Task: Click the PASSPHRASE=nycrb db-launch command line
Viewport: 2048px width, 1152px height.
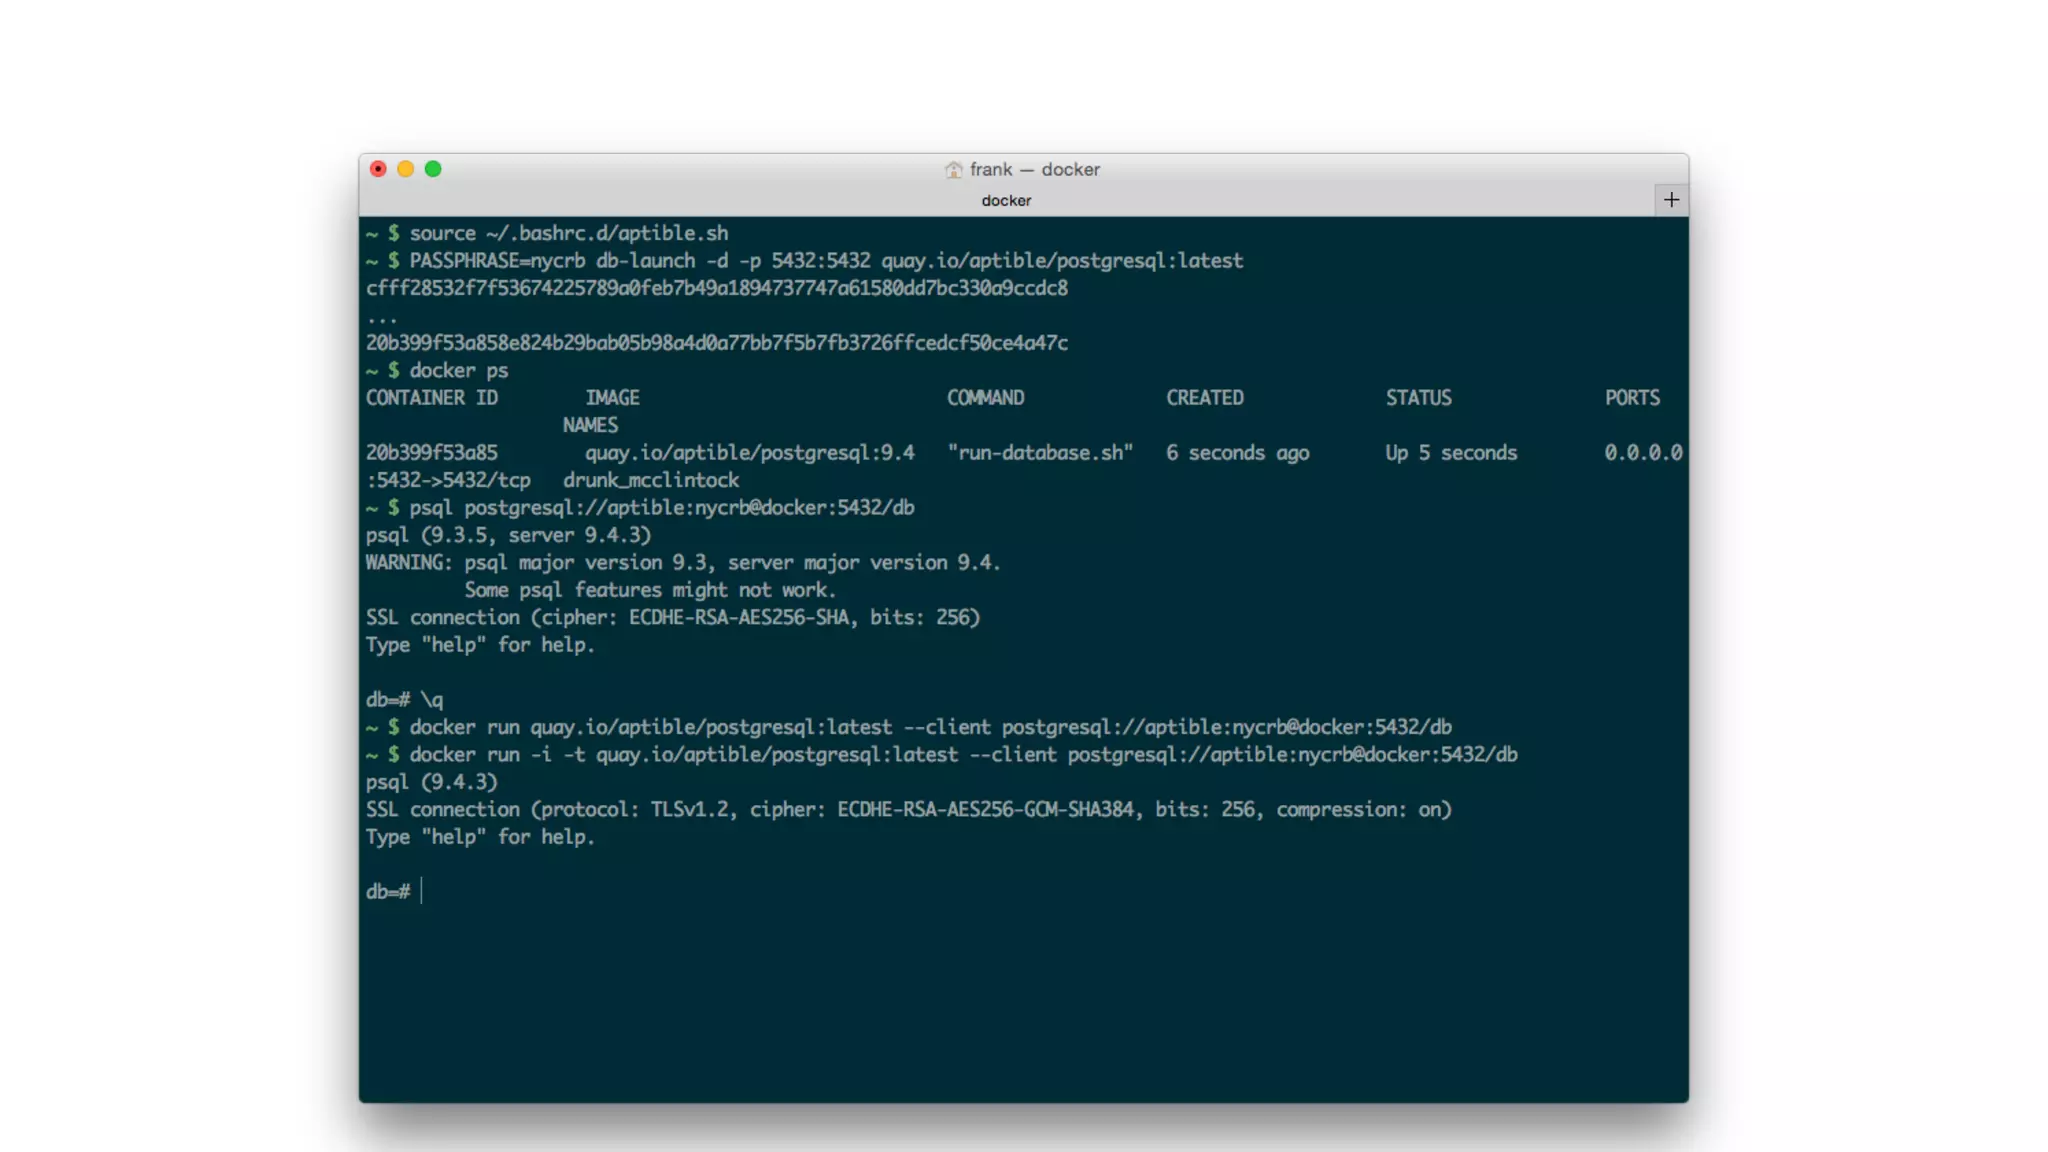Action: pyautogui.click(x=825, y=261)
